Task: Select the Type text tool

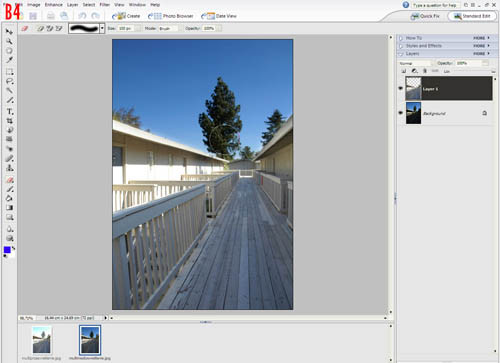Action: click(9, 111)
